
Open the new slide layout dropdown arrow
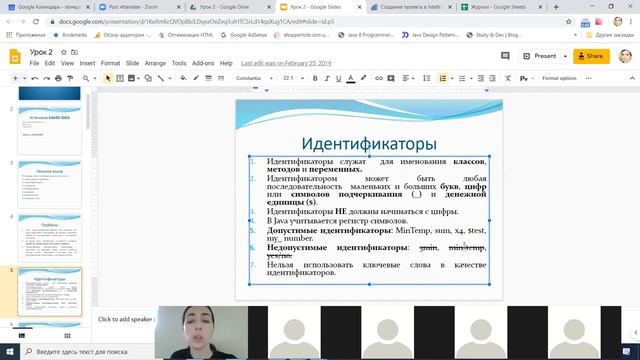pyautogui.click(x=24, y=78)
